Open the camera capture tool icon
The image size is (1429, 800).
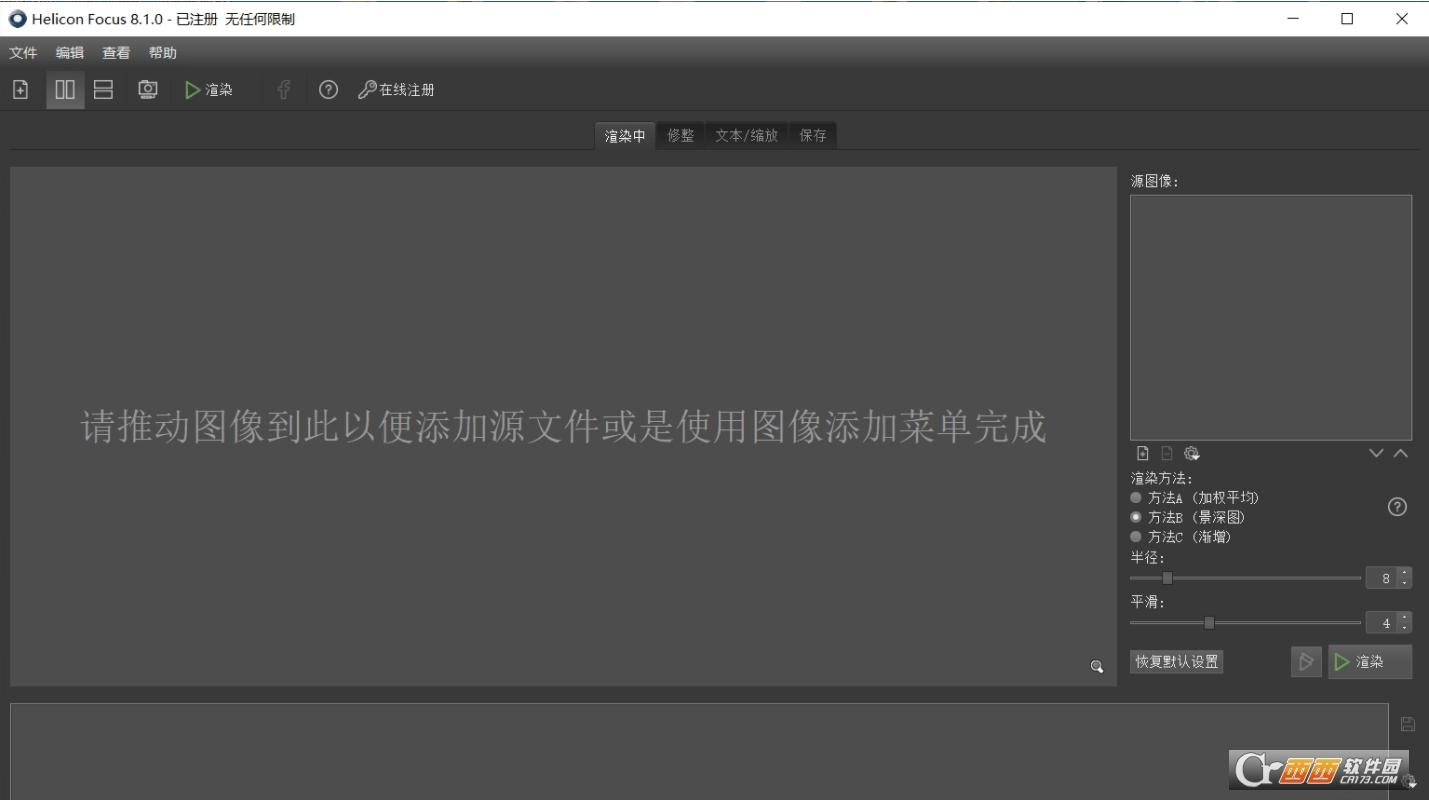click(147, 89)
